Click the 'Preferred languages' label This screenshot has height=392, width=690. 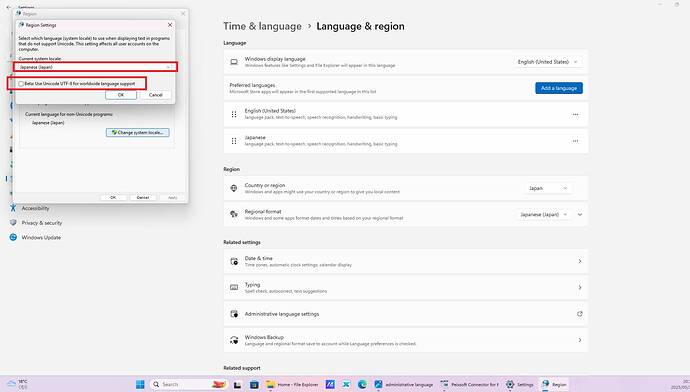[x=252, y=85]
